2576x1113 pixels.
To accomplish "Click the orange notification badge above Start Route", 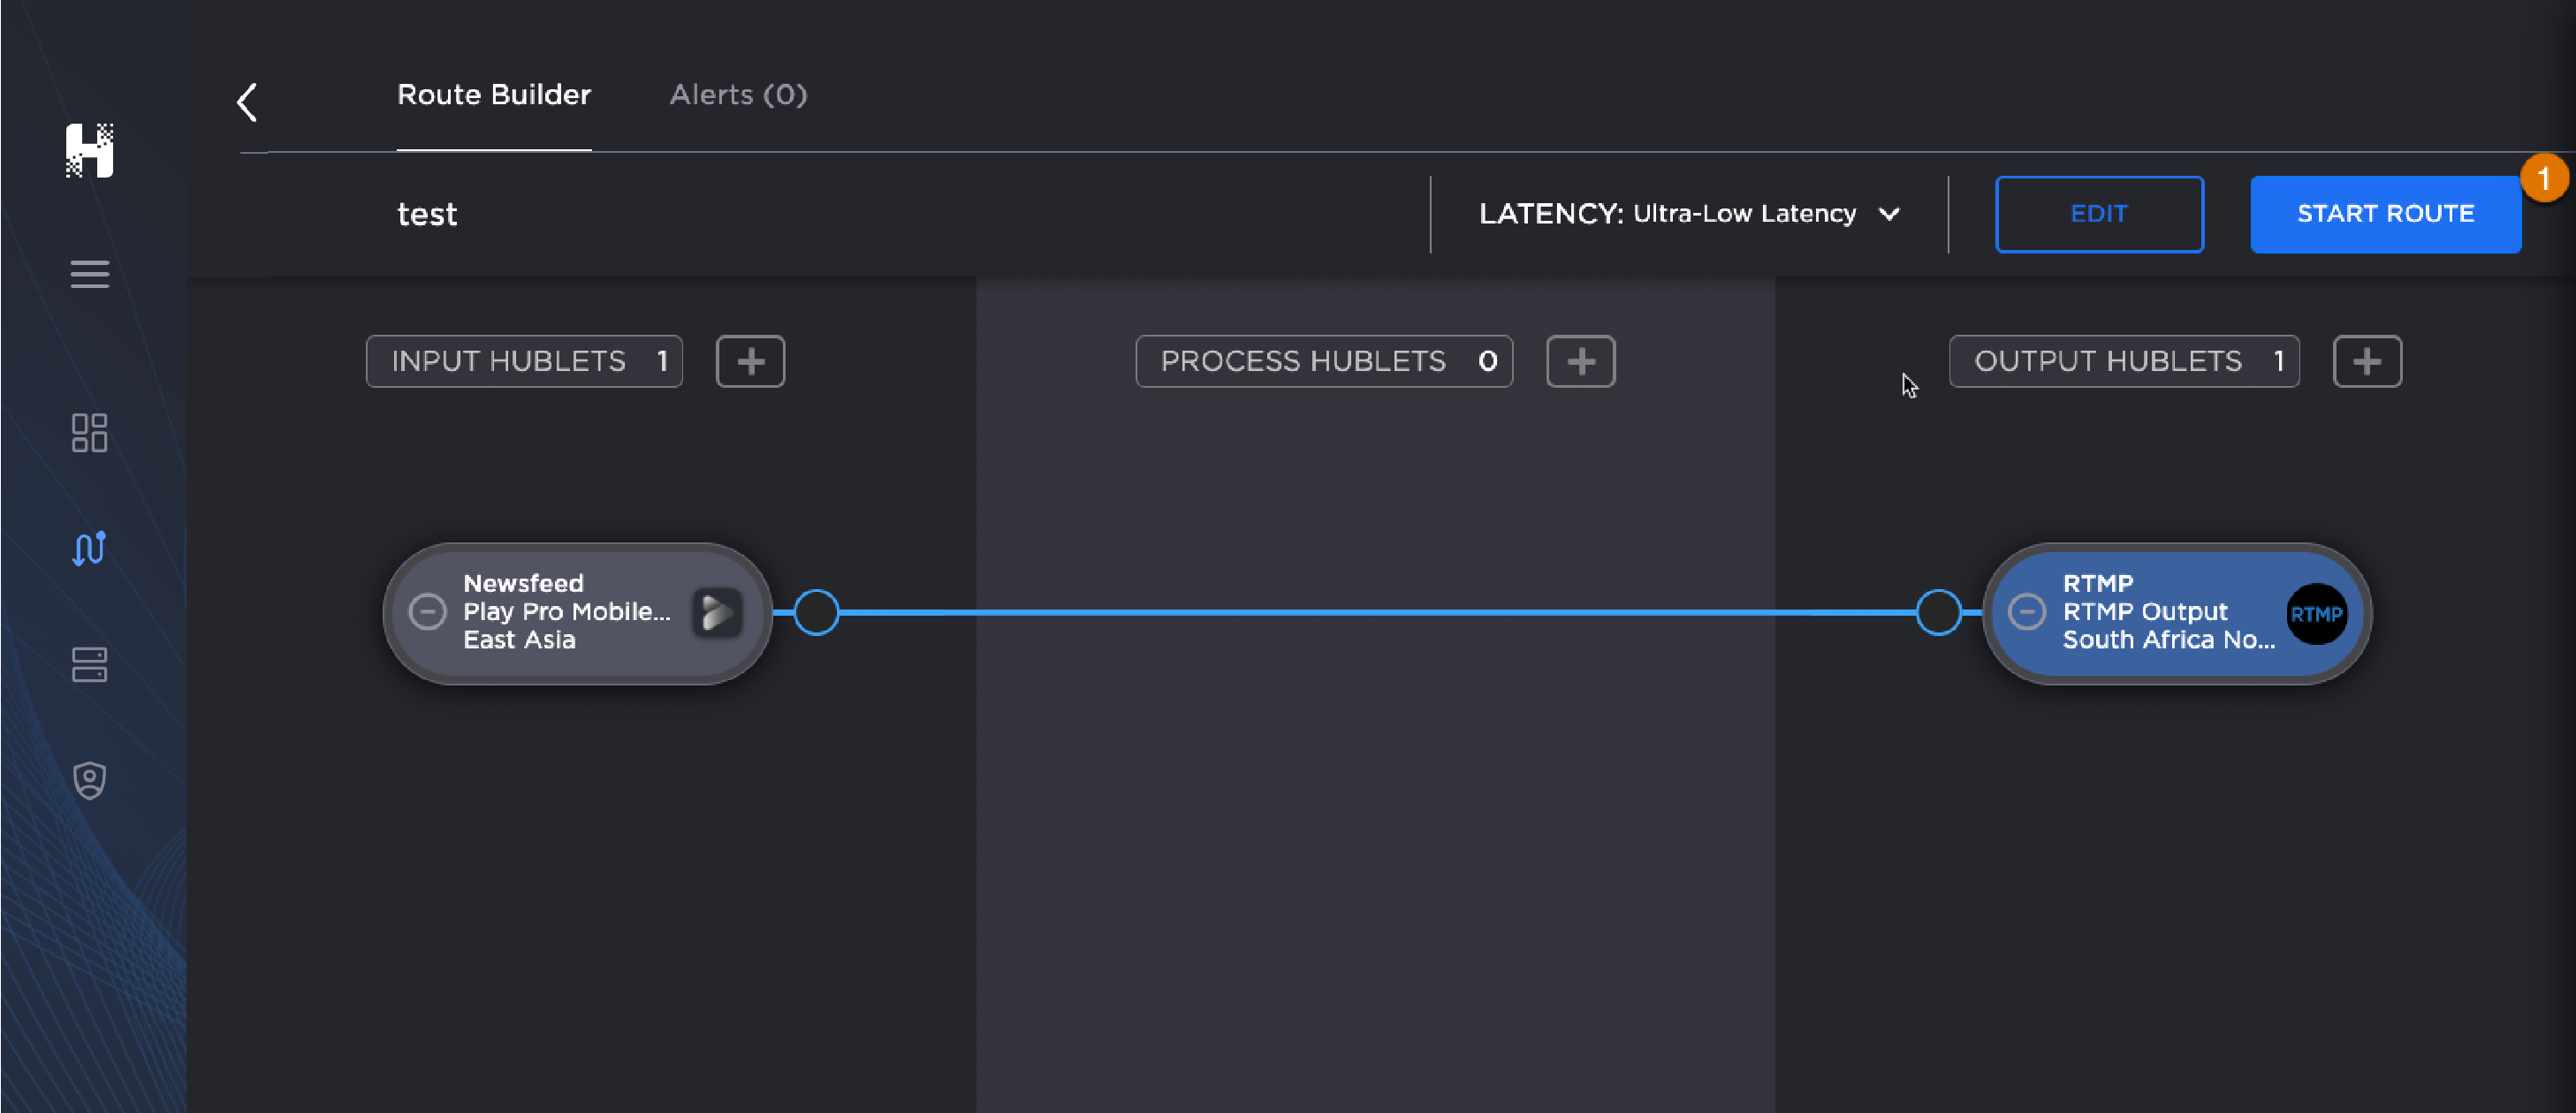I will tap(2546, 178).
